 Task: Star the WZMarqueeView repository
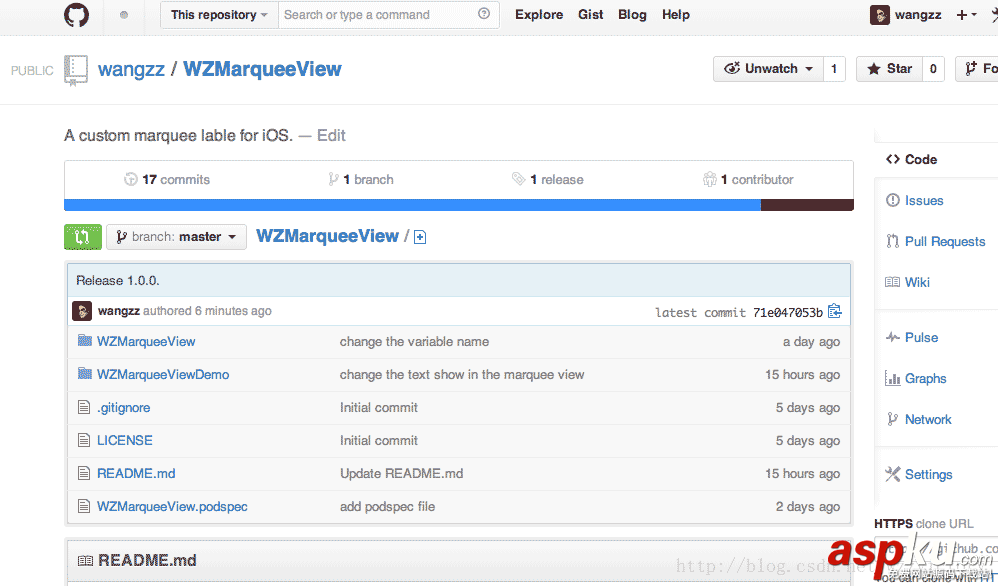(x=890, y=69)
